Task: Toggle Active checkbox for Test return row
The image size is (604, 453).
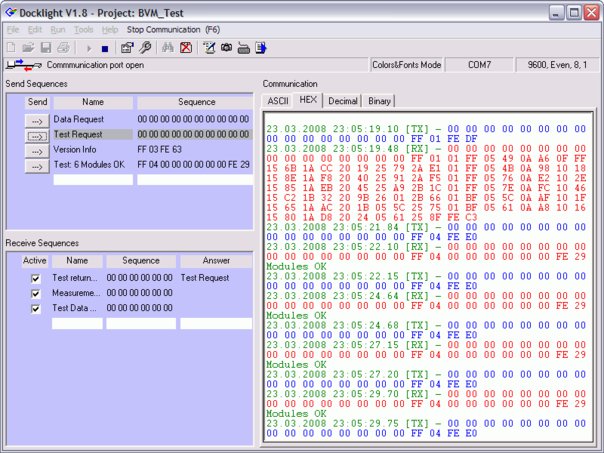Action: pos(35,278)
